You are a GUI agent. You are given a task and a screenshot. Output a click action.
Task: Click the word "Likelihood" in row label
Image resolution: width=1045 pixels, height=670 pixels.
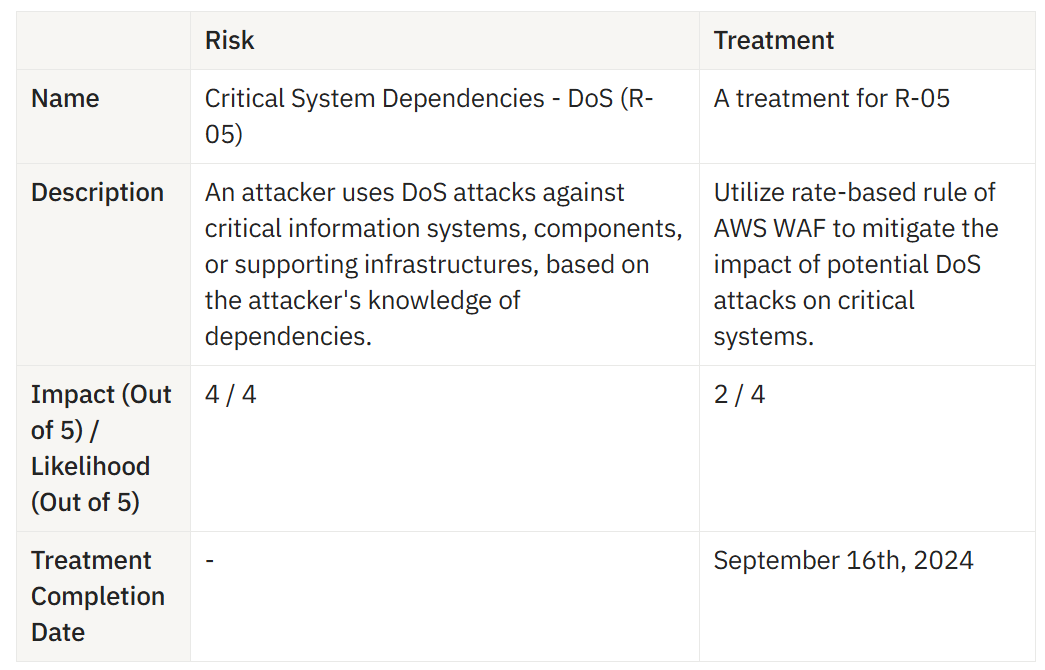pos(90,467)
